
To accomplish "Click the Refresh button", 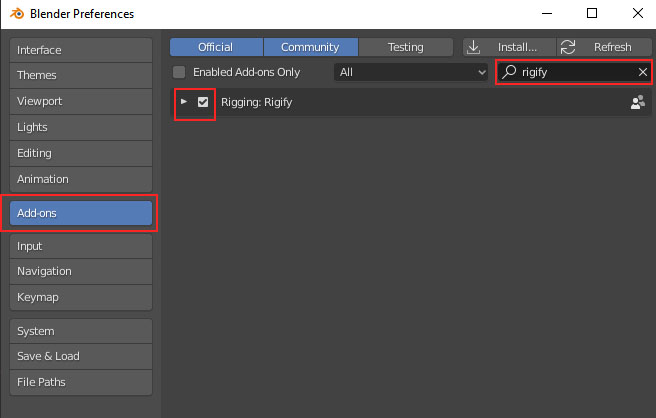I will point(604,47).
